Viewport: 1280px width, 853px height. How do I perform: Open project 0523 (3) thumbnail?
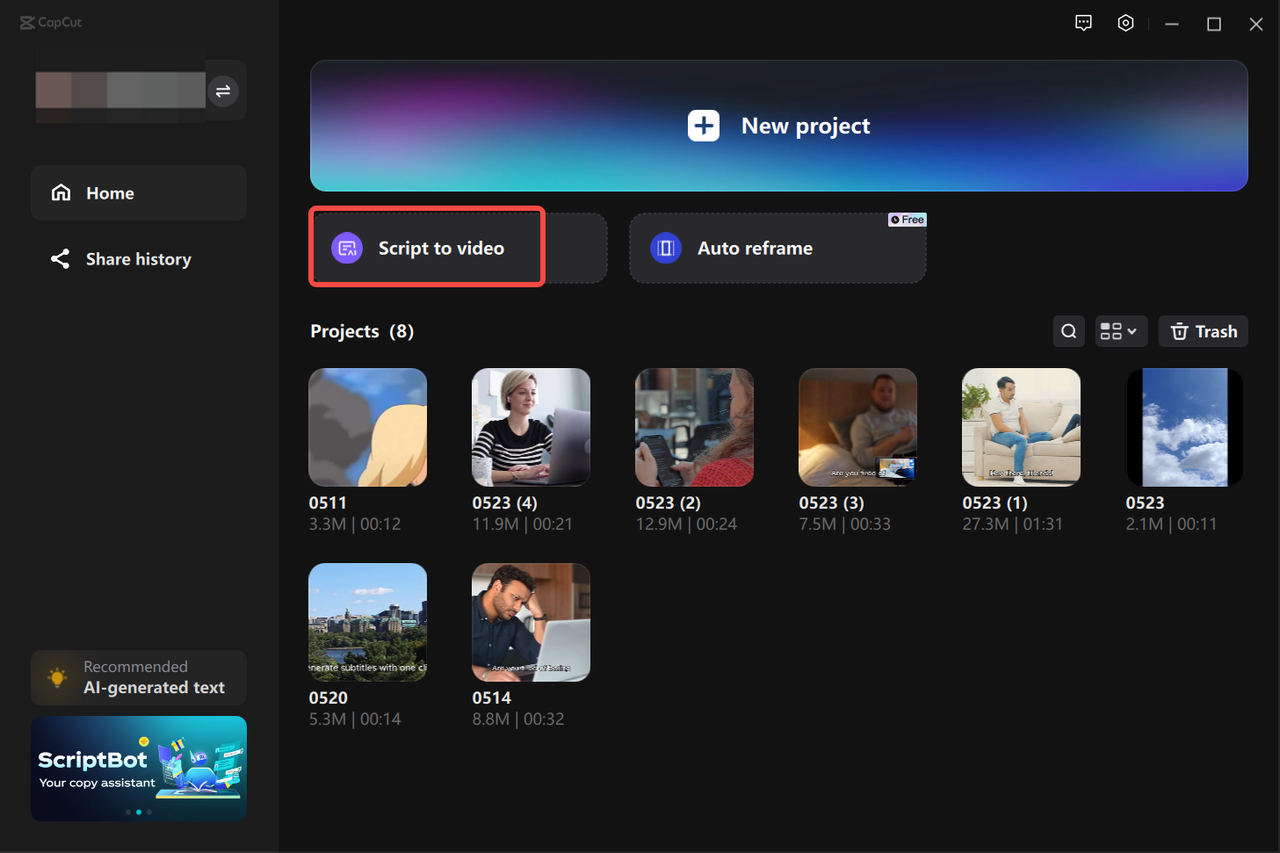click(x=858, y=427)
